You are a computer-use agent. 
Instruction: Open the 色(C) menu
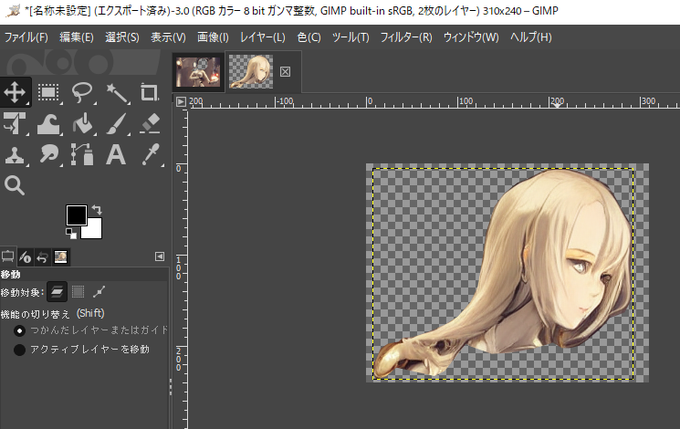point(309,37)
